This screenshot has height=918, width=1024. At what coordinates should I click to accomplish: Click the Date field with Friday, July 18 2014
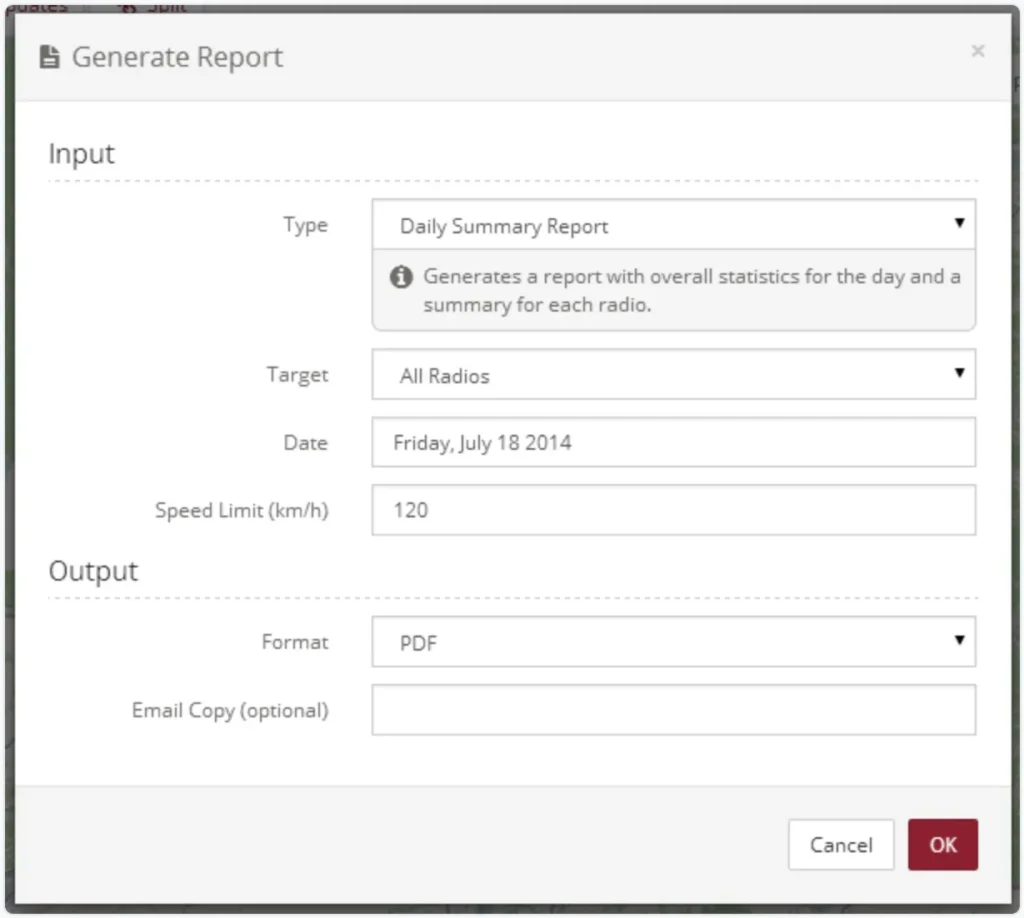[673, 443]
